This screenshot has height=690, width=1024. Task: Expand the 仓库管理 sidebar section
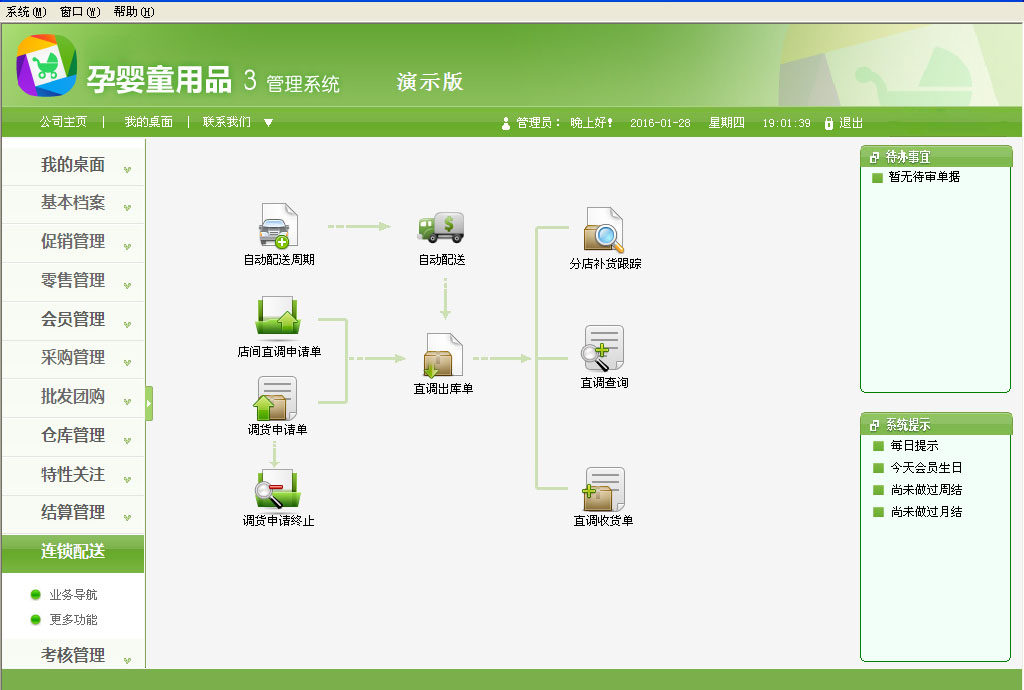pyautogui.click(x=73, y=435)
